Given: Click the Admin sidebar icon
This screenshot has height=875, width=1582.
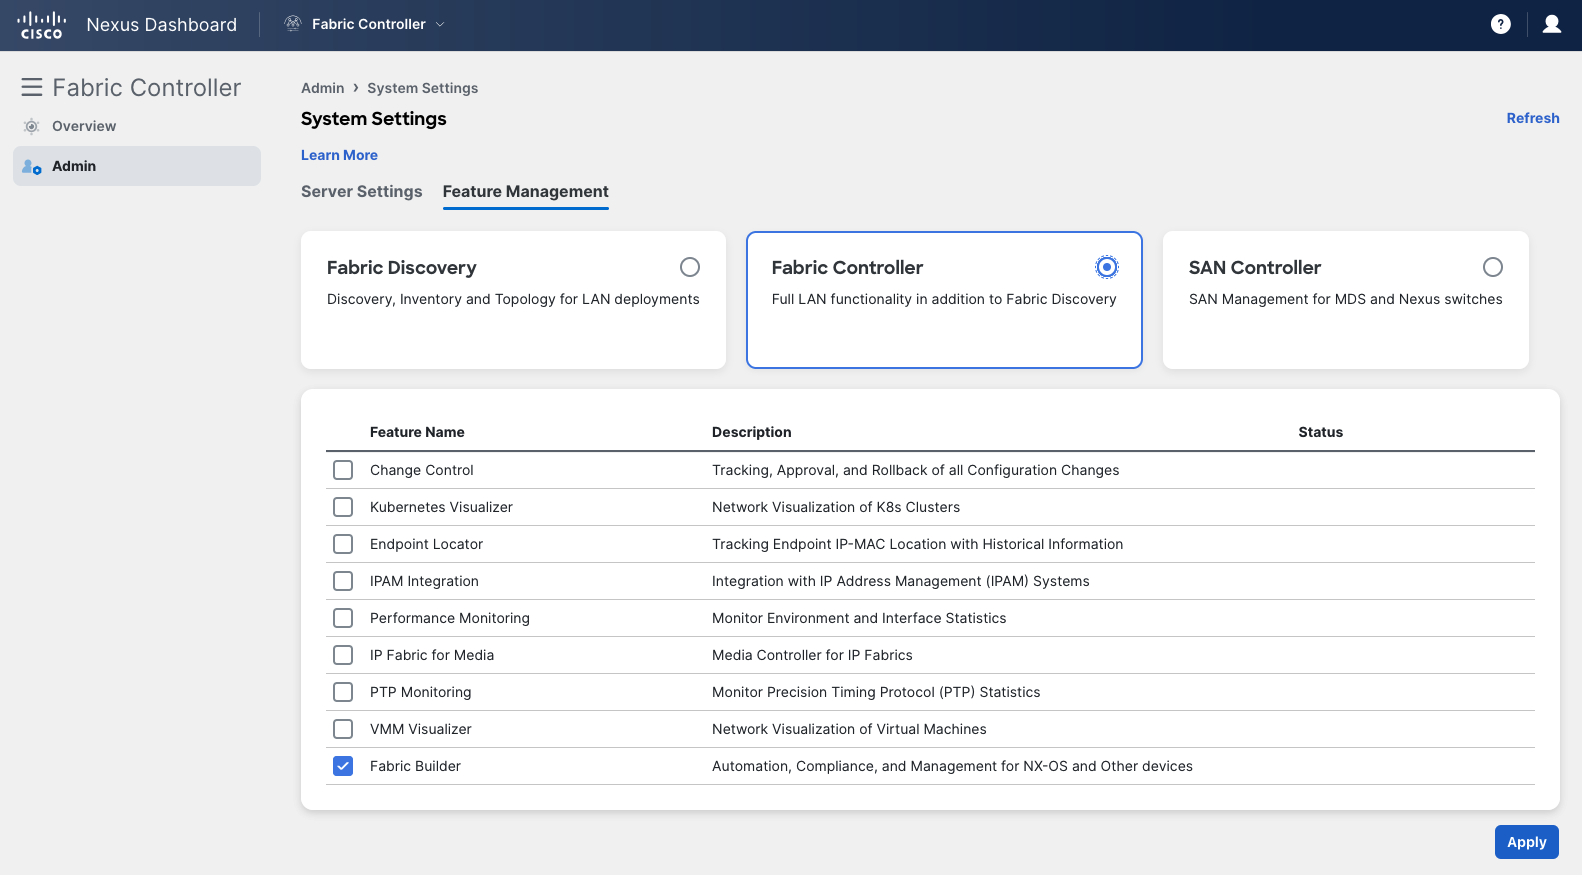Looking at the screenshot, I should [x=32, y=166].
